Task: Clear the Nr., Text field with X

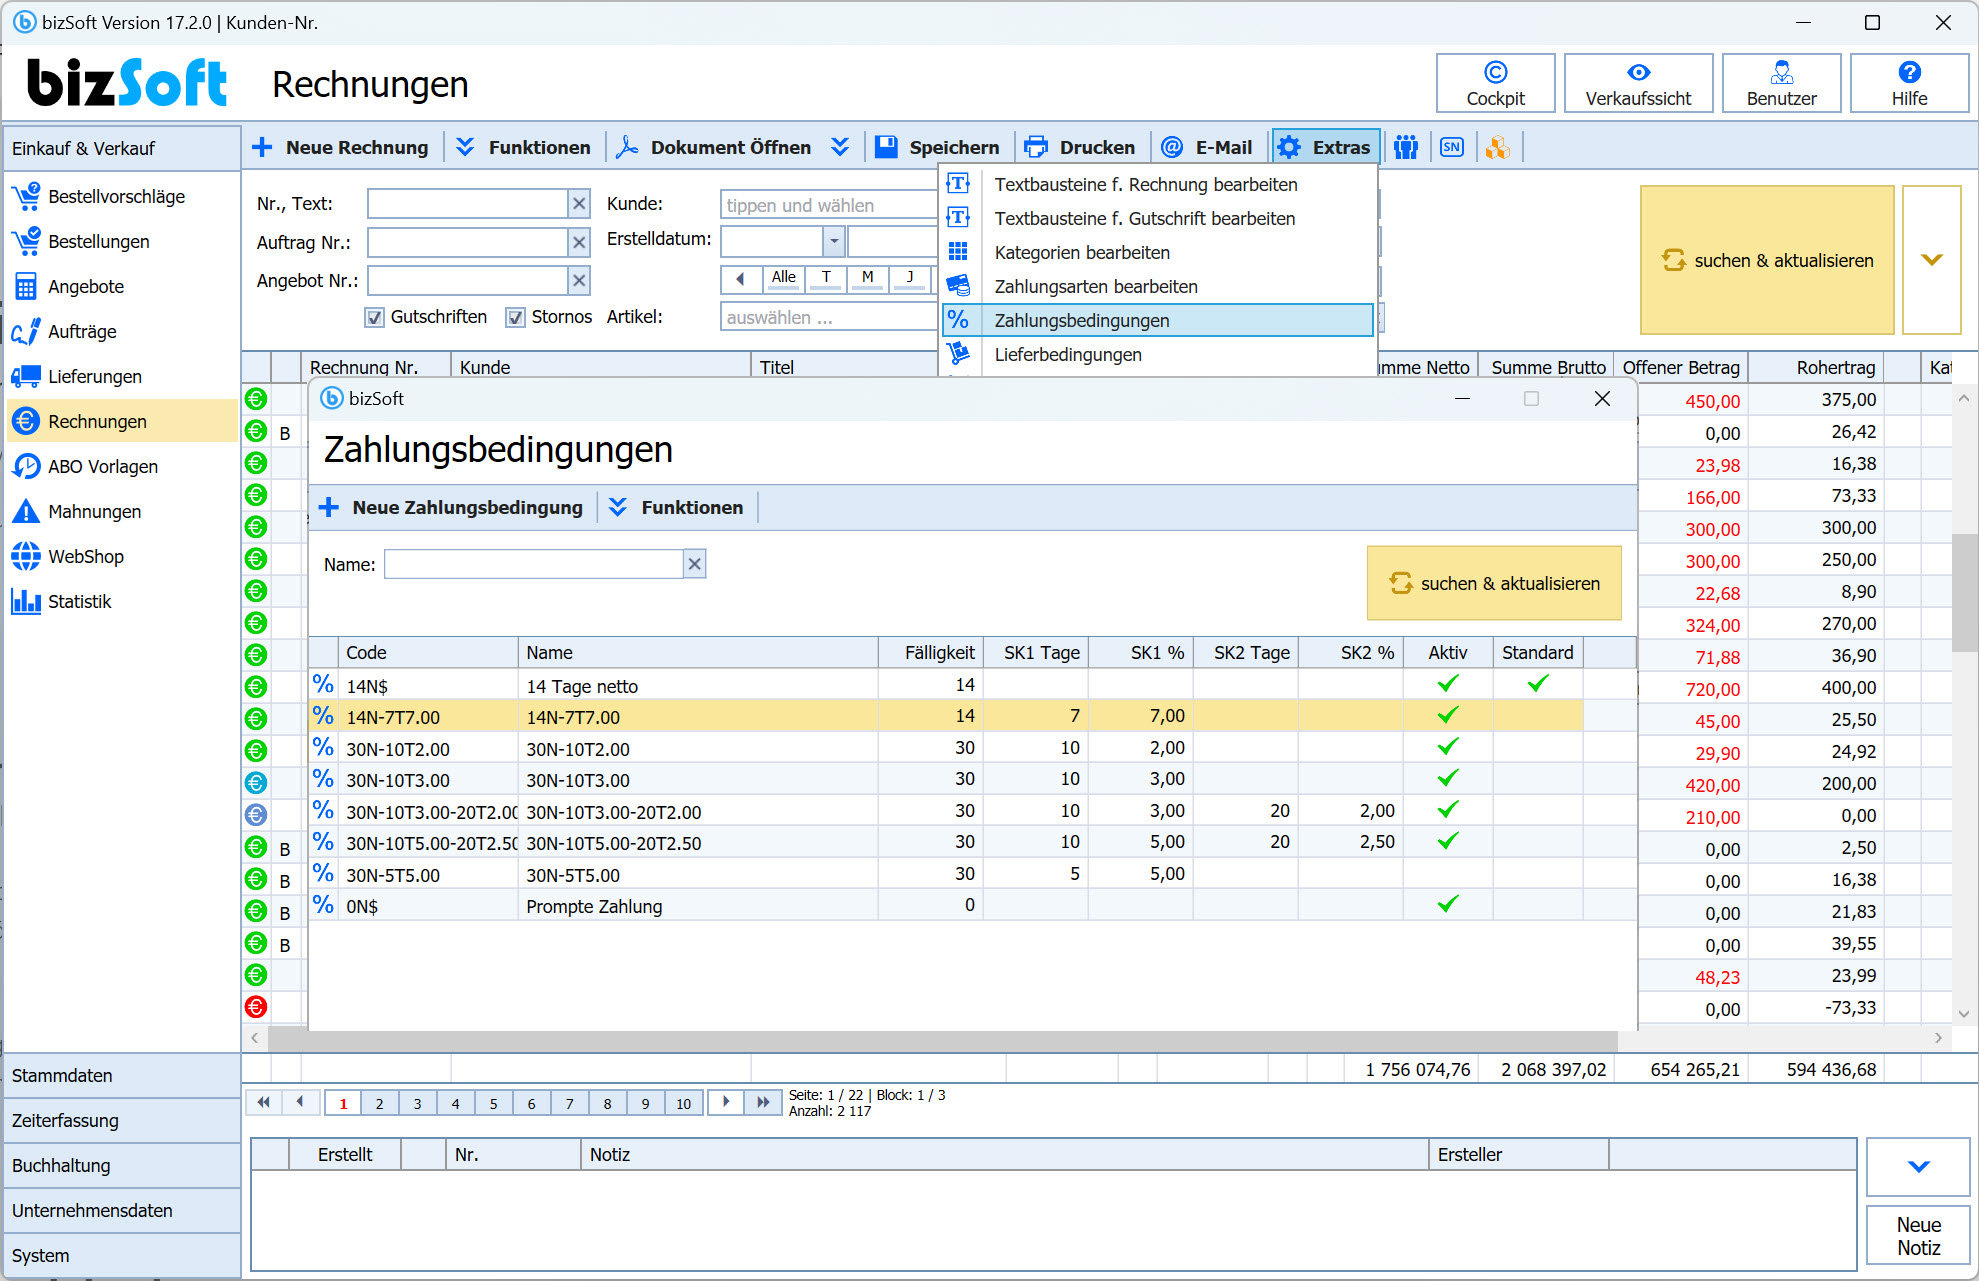Action: click(x=579, y=204)
